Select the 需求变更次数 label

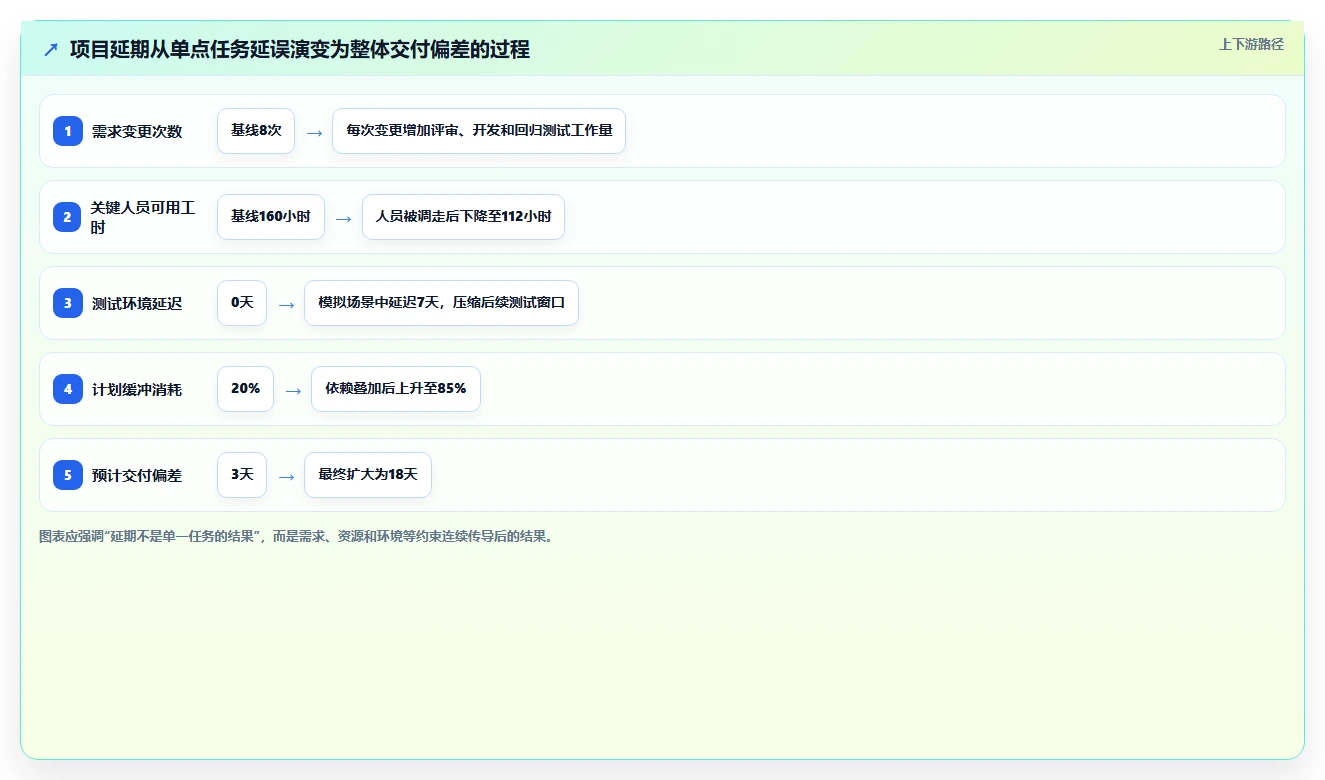coord(137,131)
